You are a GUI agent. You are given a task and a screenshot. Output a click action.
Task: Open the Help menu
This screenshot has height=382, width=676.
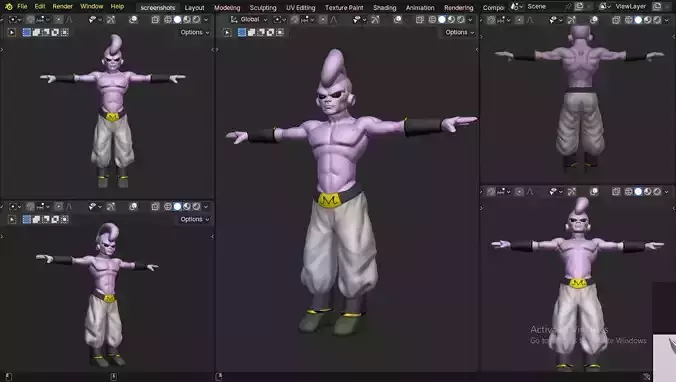[x=117, y=6]
